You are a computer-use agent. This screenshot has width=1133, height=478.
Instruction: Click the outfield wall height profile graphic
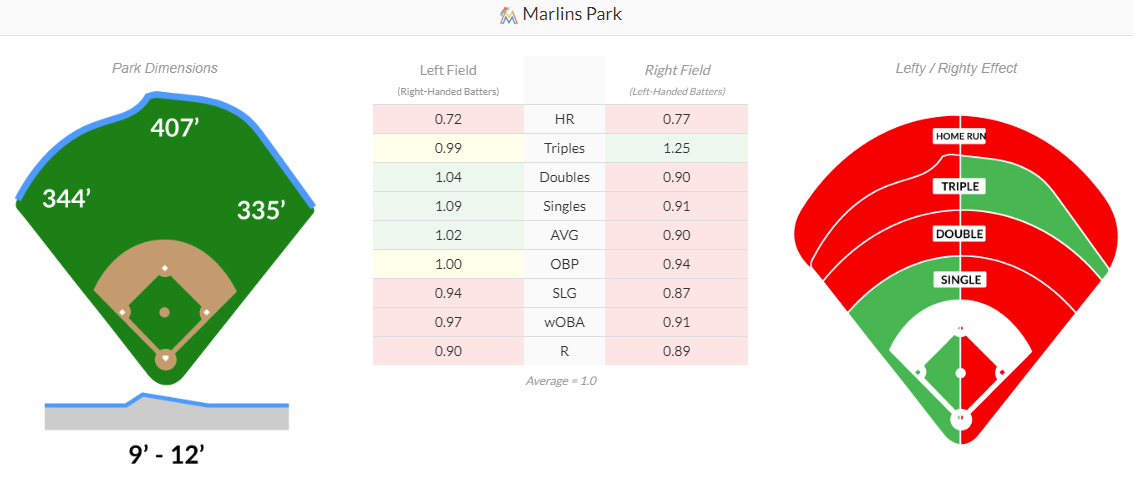[167, 412]
